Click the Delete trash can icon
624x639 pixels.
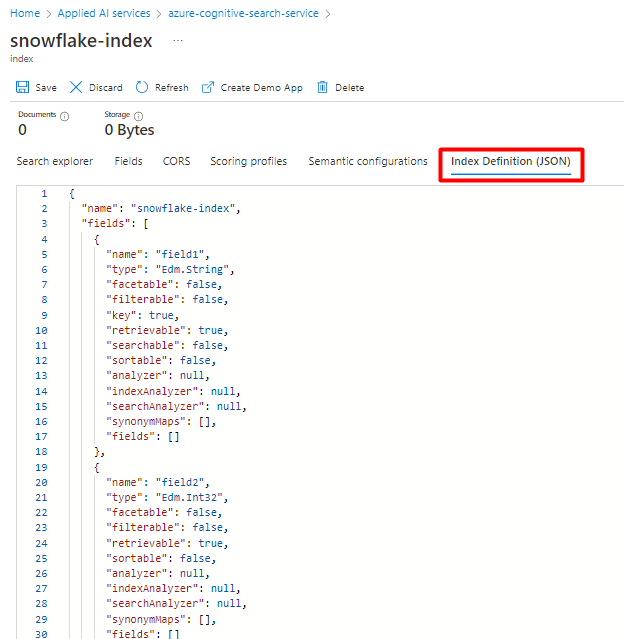[x=322, y=87]
